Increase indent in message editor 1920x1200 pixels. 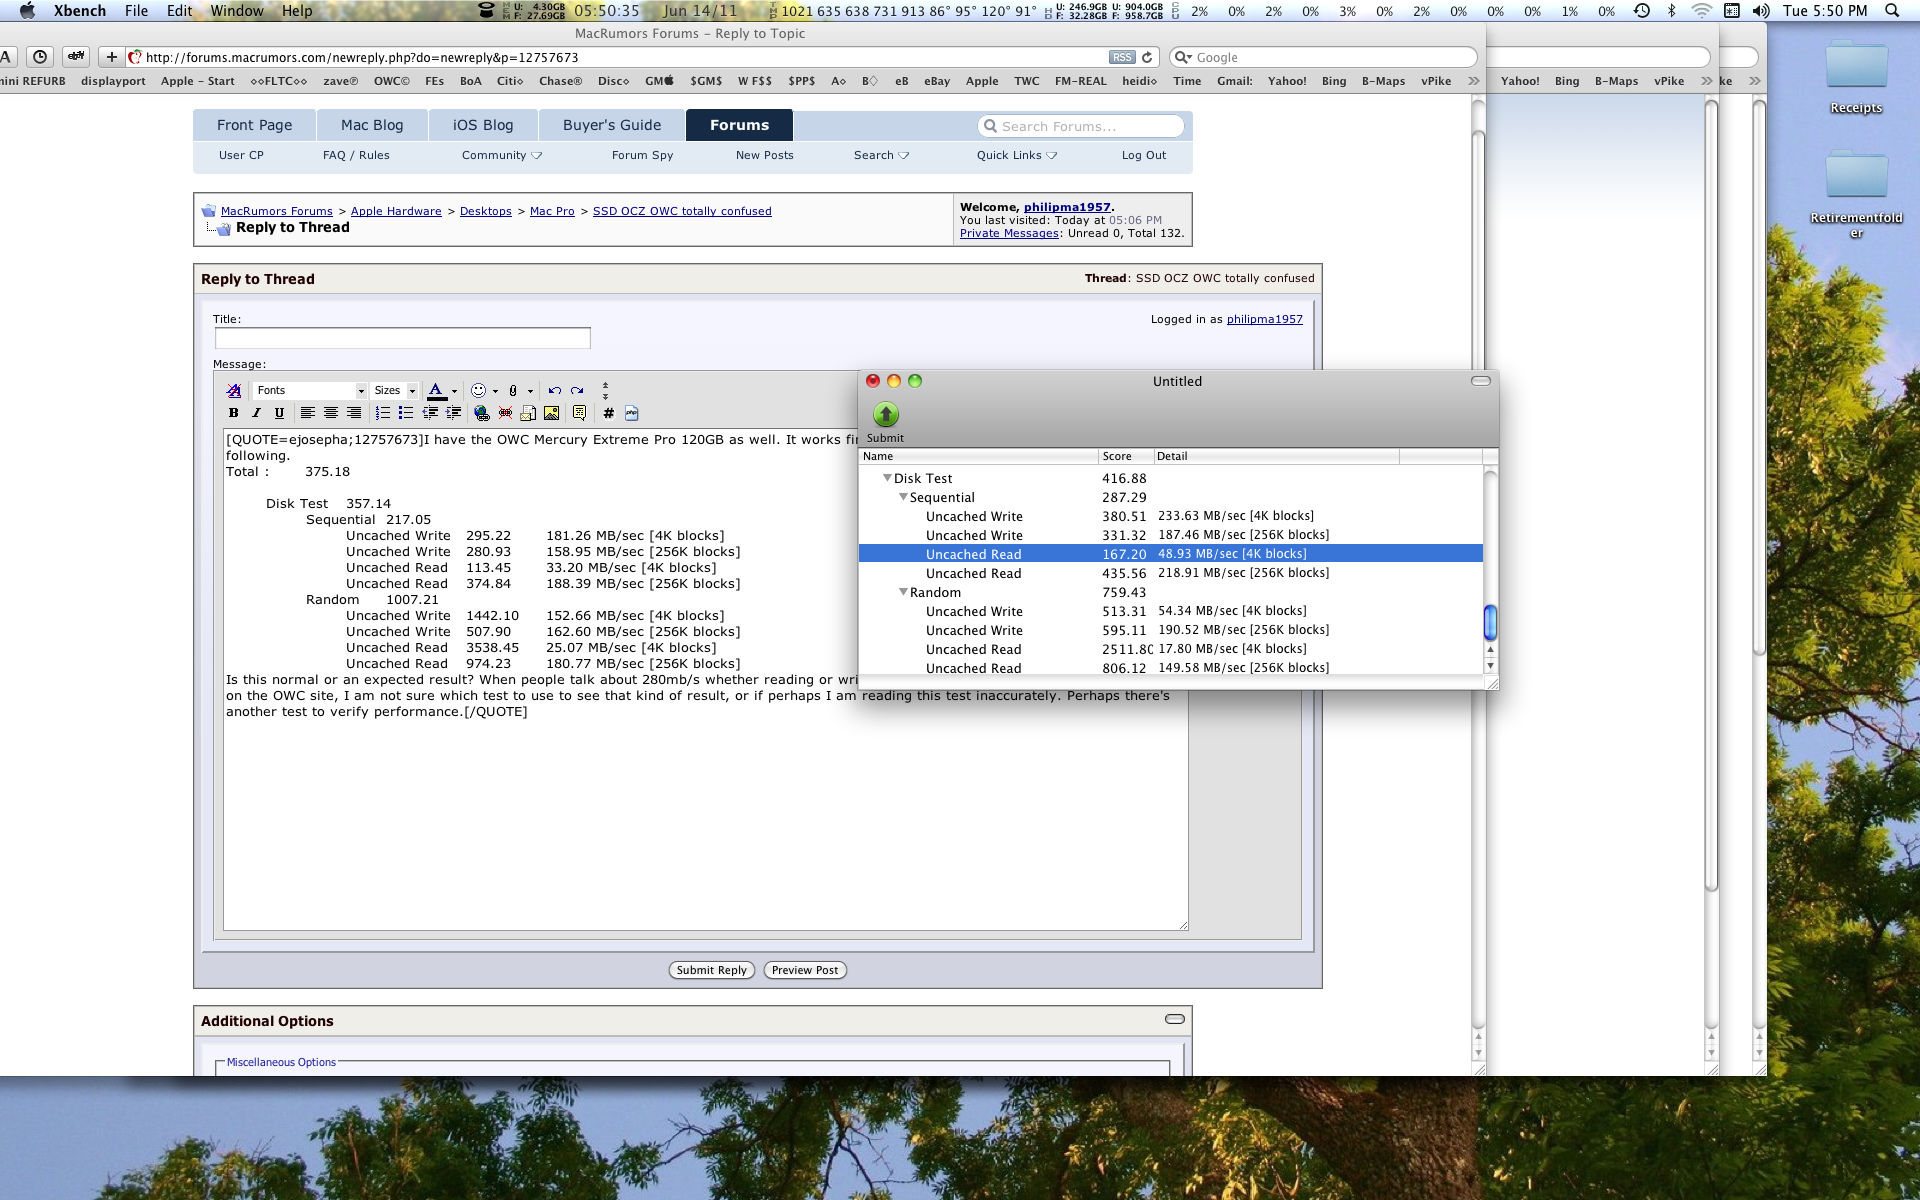click(x=453, y=413)
